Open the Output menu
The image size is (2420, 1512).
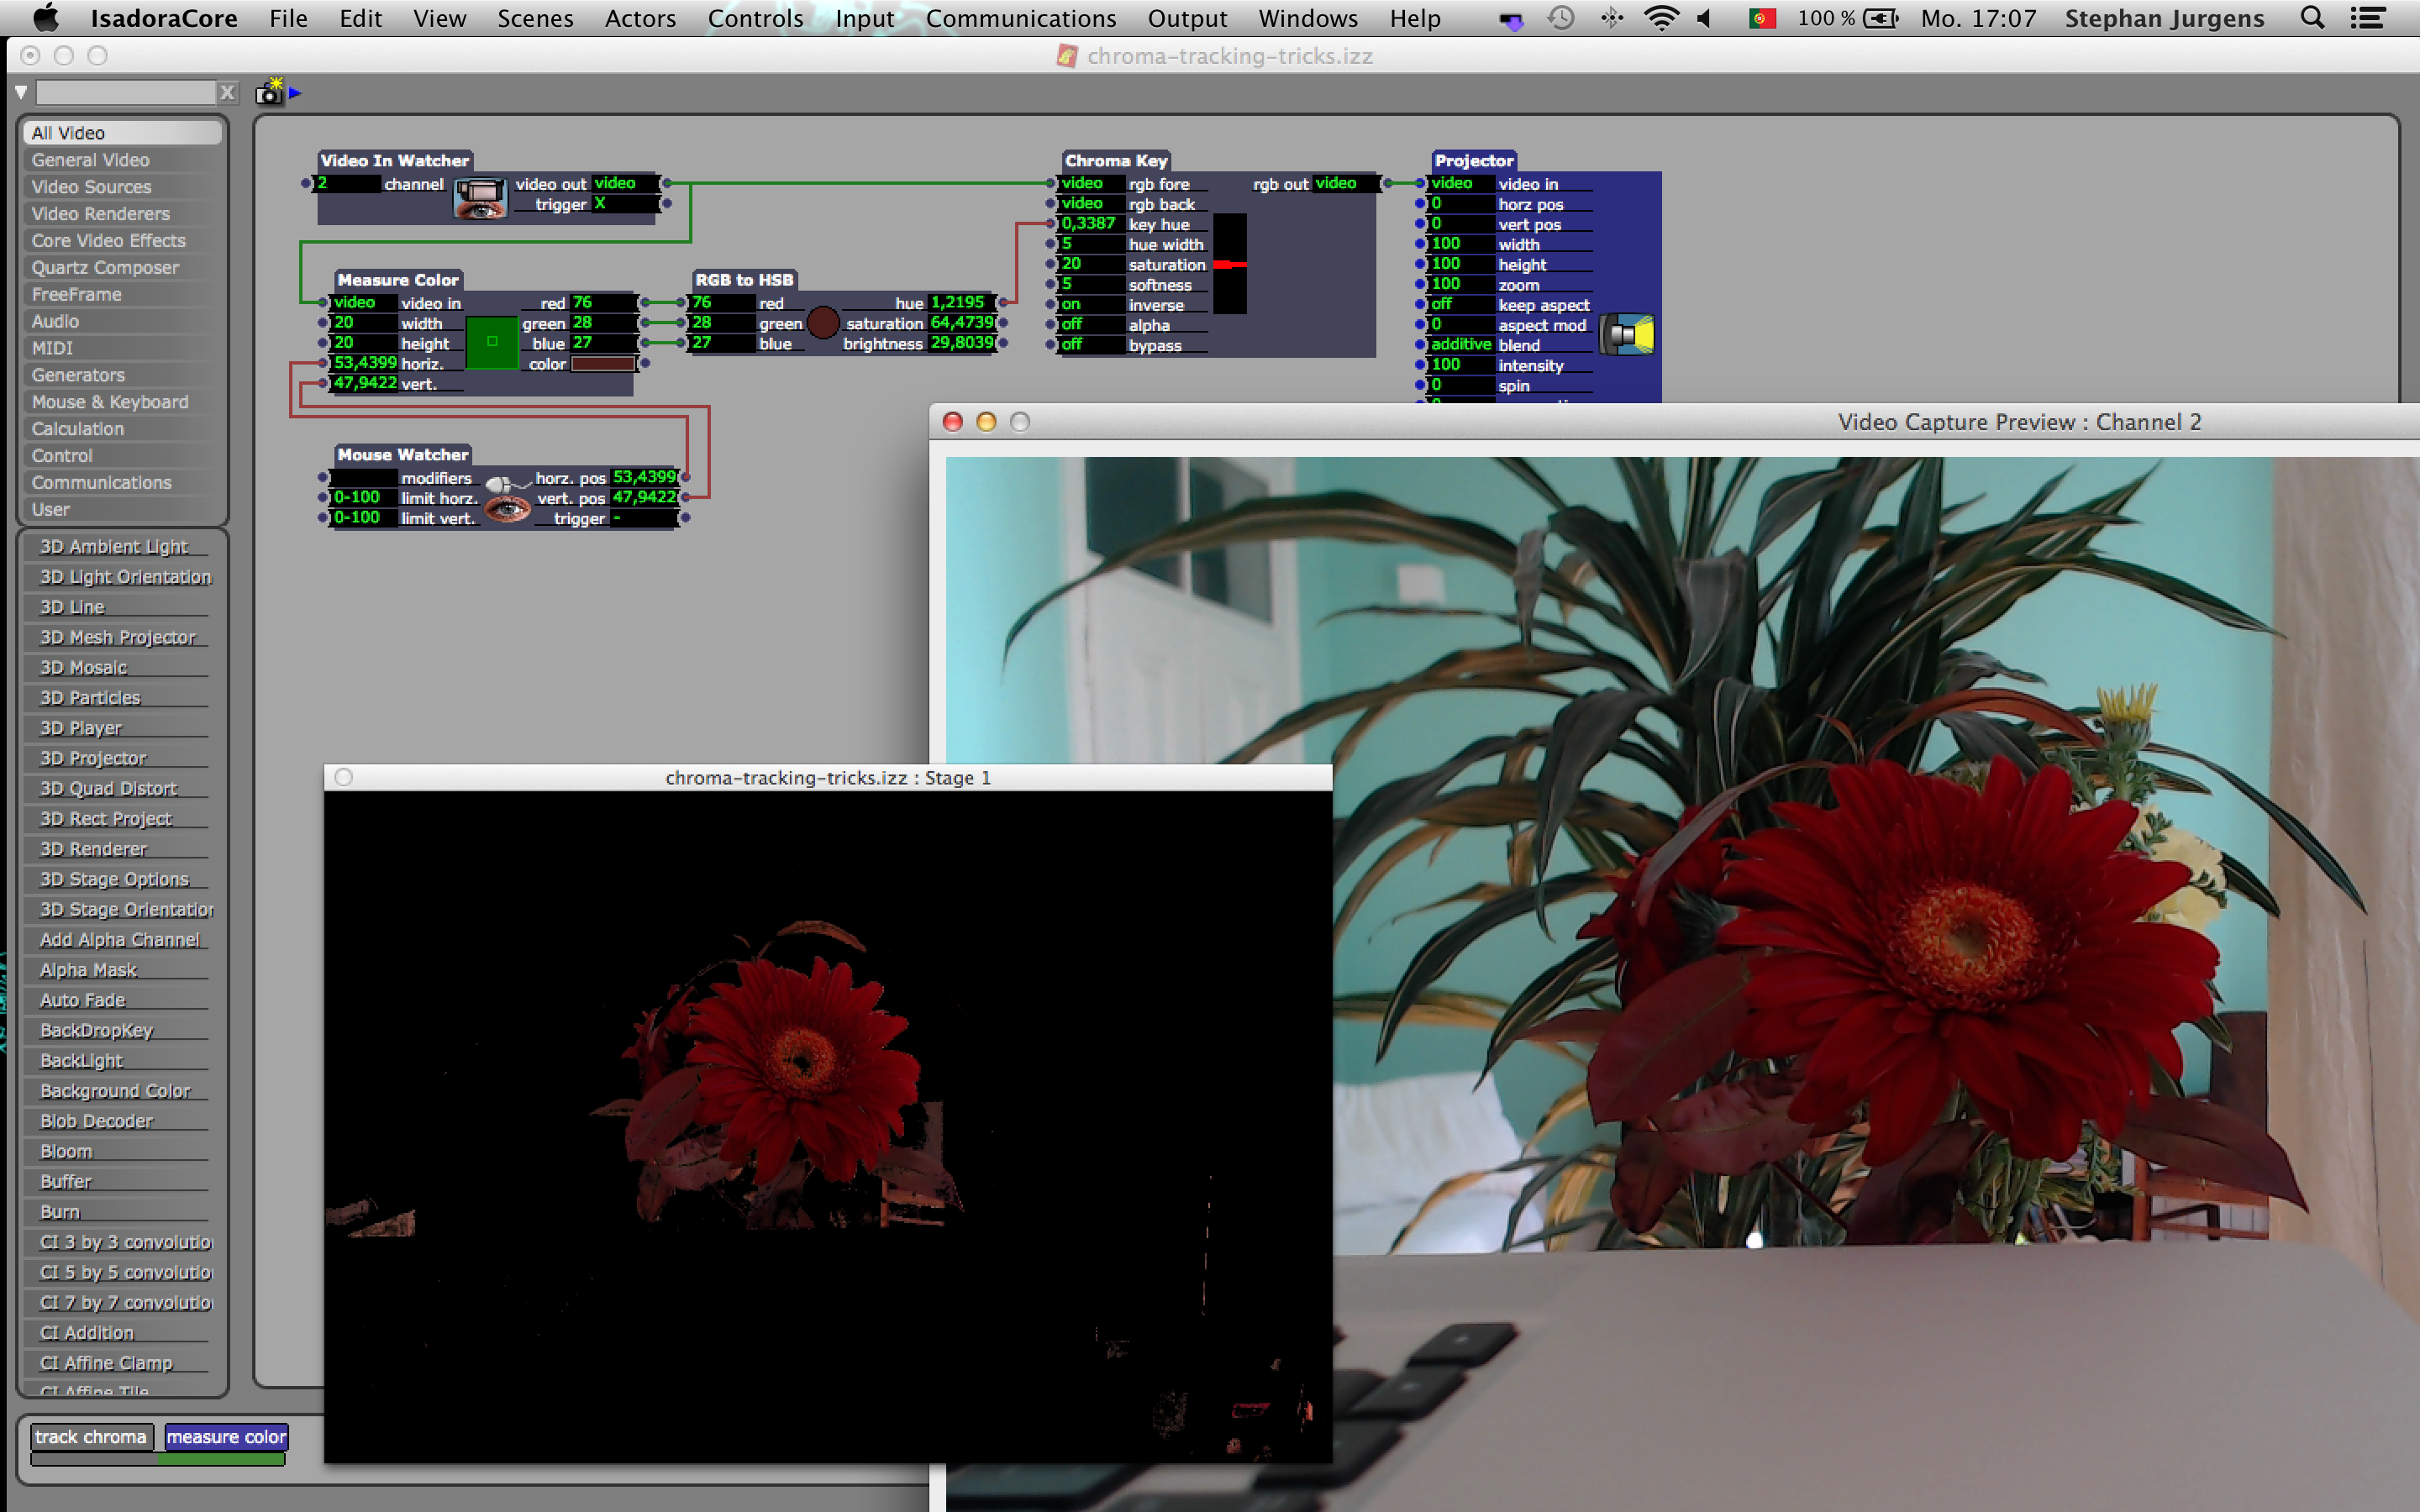(1186, 18)
